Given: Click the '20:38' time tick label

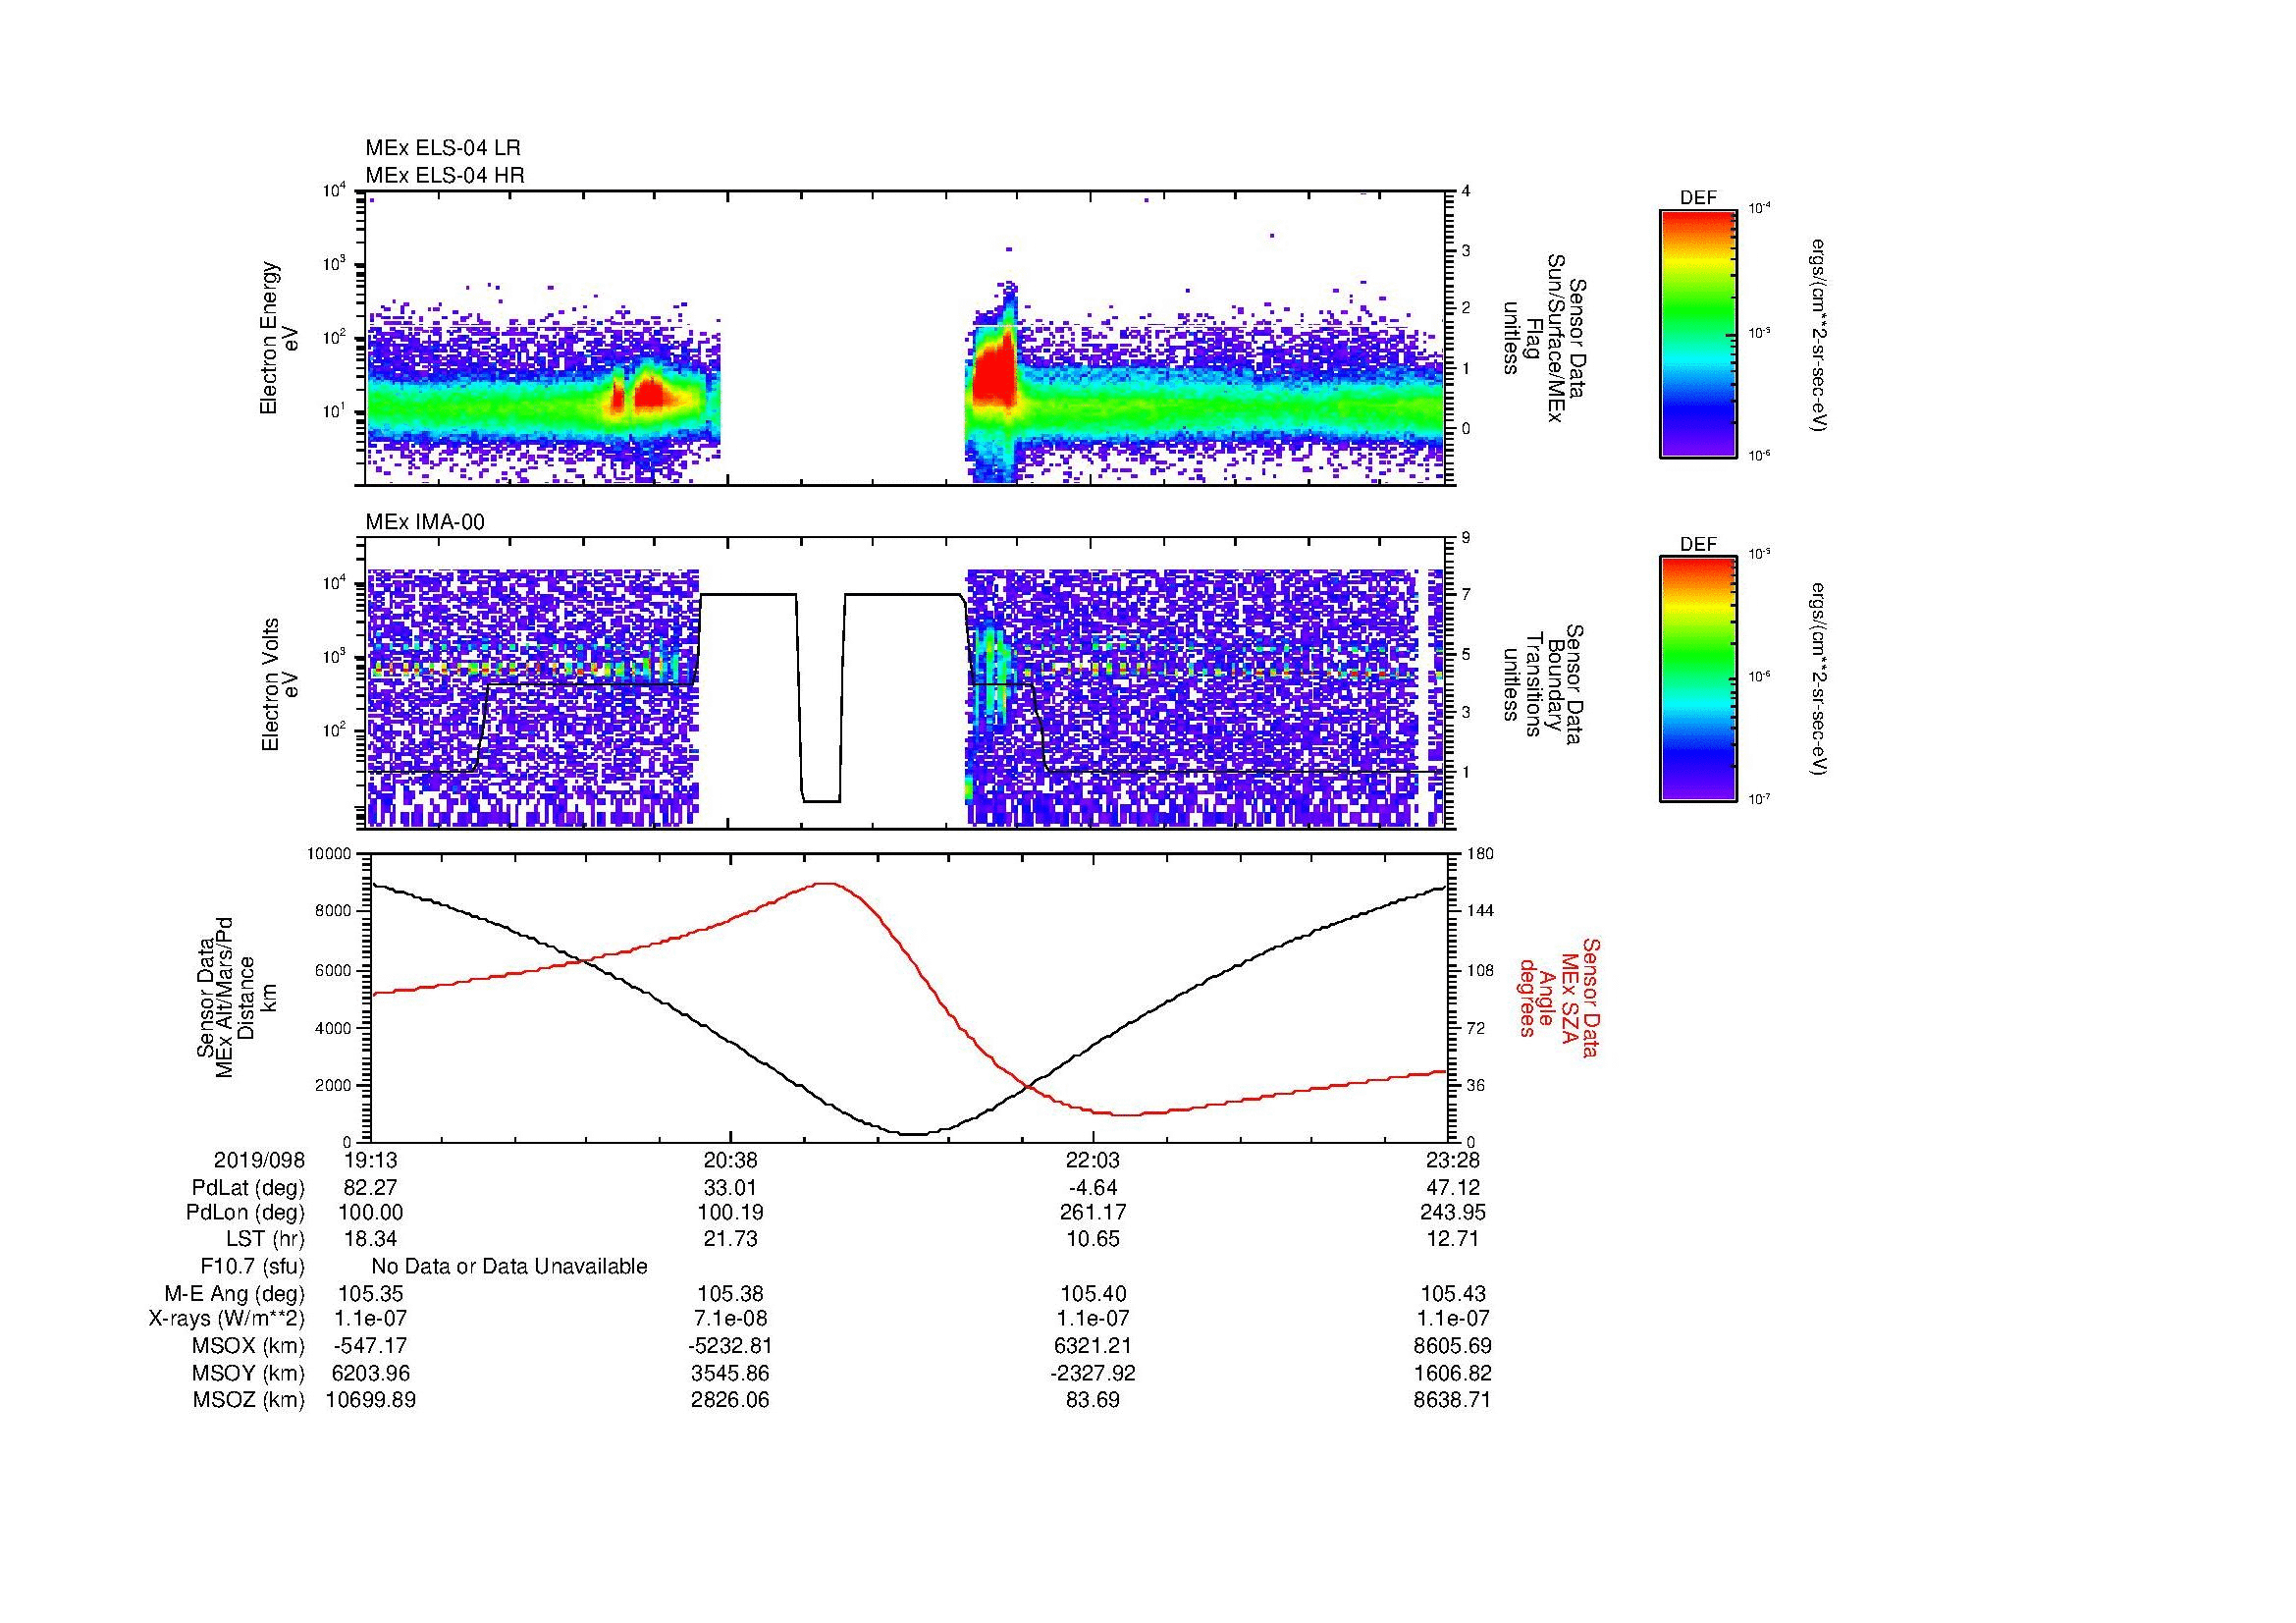Looking at the screenshot, I should tap(731, 1160).
